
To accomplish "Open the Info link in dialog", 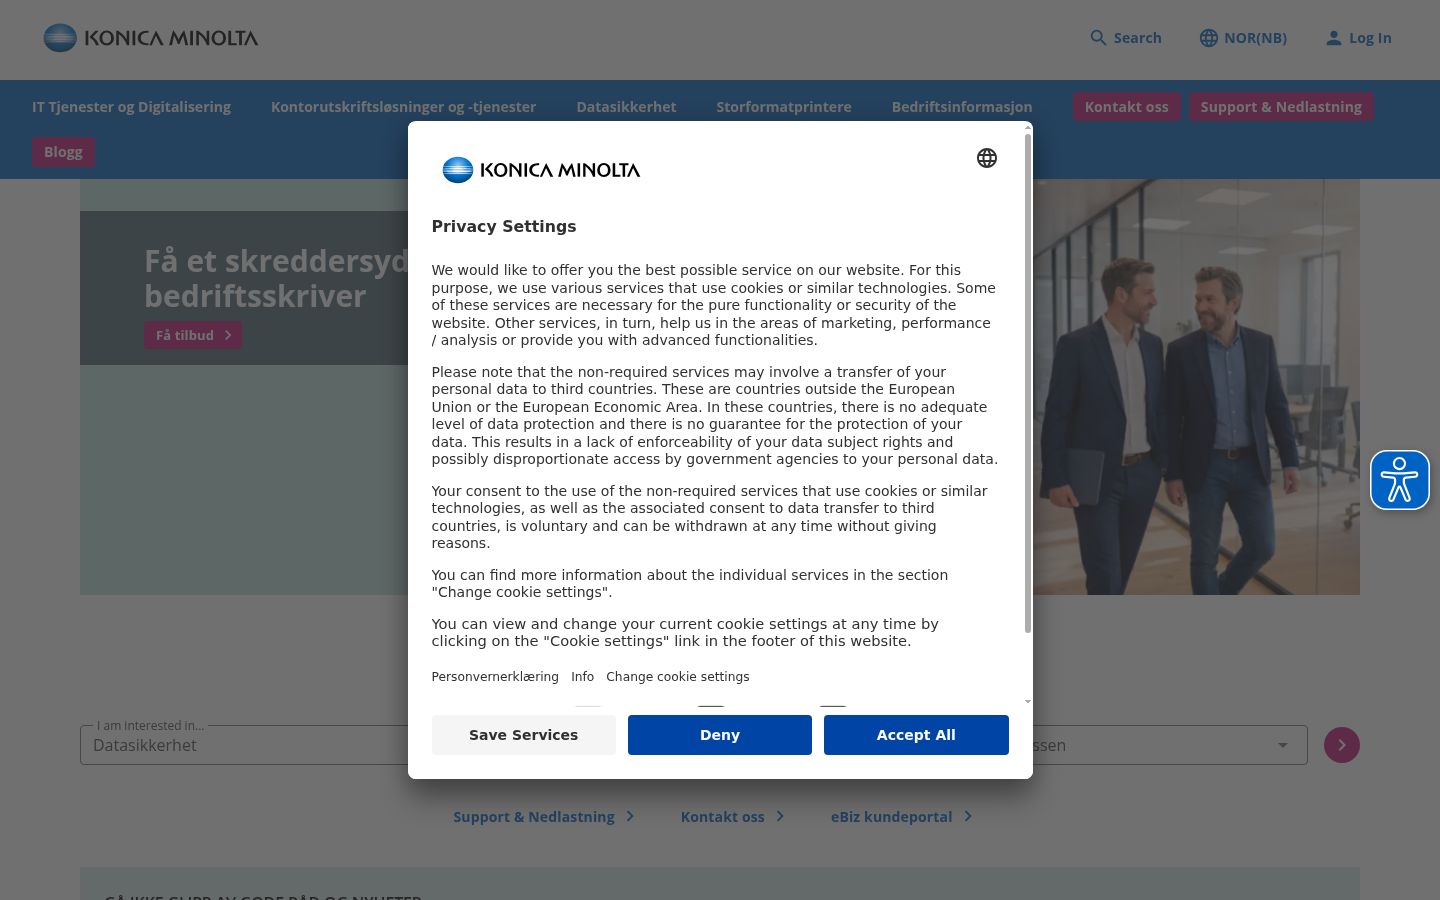I will [x=583, y=677].
